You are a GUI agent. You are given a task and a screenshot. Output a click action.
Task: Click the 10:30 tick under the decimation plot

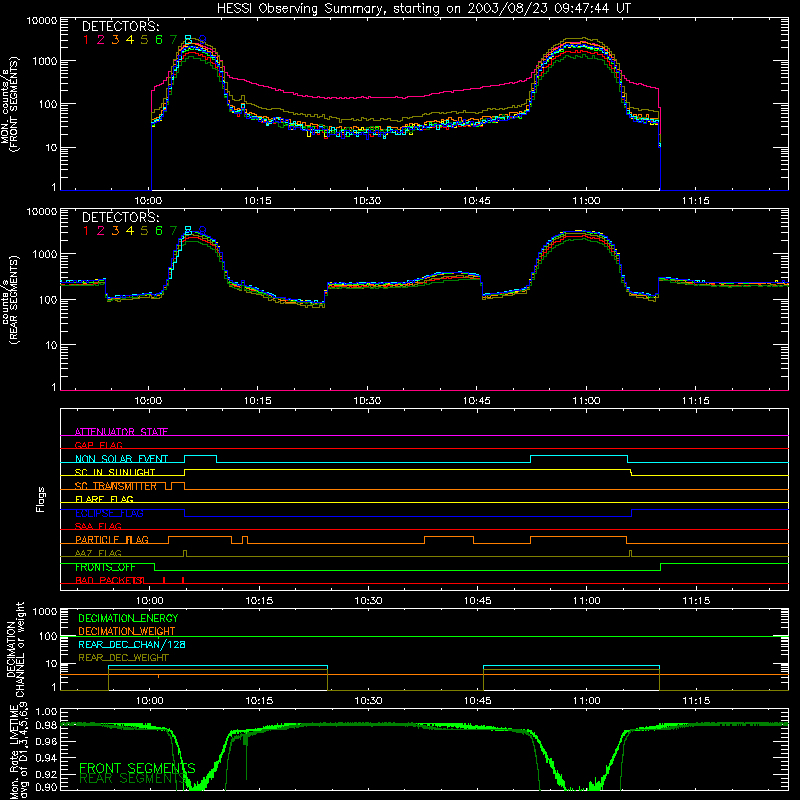coord(368,701)
